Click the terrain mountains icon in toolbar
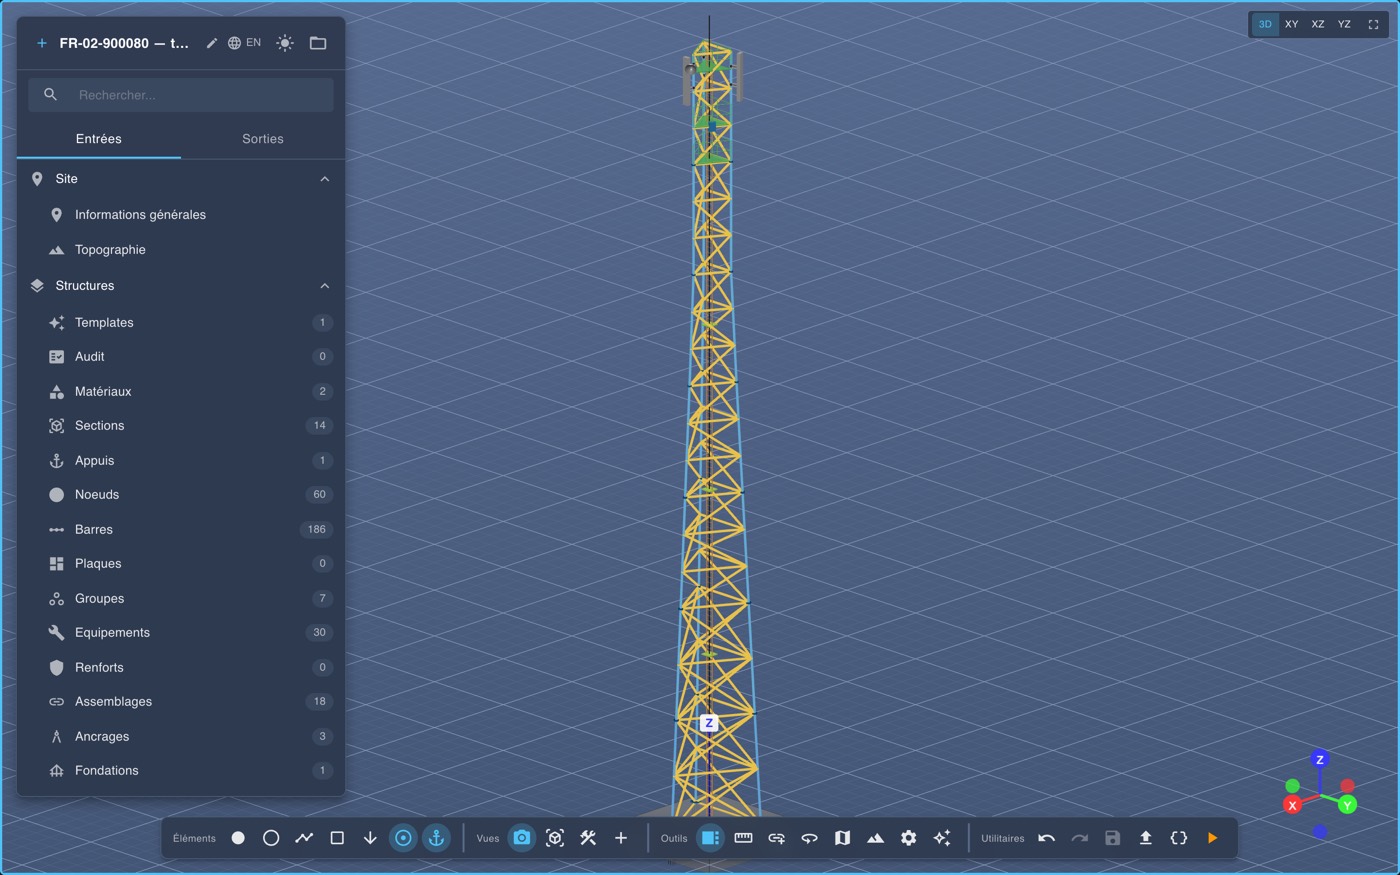Viewport: 1400px width, 875px height. point(875,838)
